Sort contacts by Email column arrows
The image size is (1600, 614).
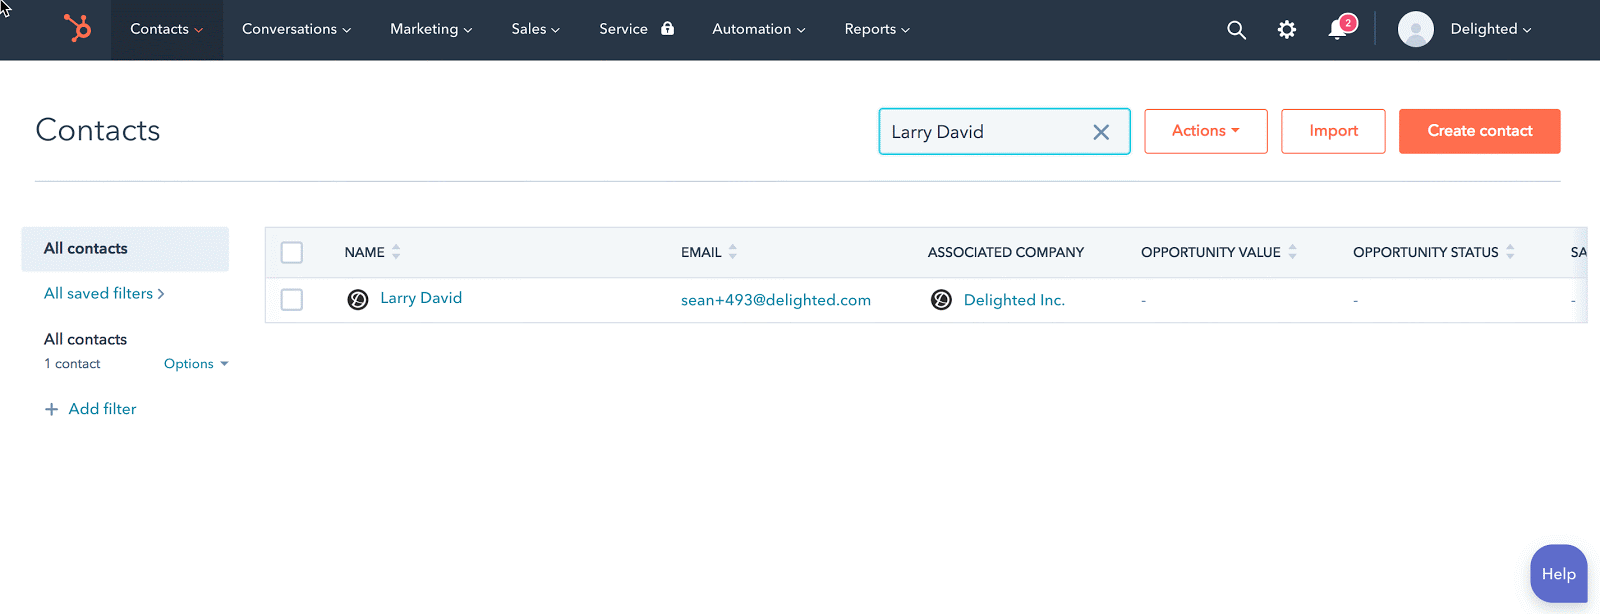[733, 252]
